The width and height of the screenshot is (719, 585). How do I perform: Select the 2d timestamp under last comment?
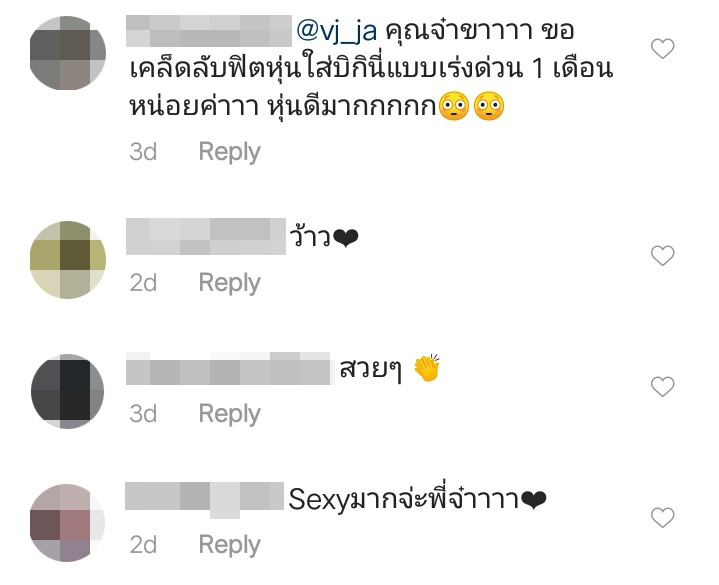click(143, 545)
